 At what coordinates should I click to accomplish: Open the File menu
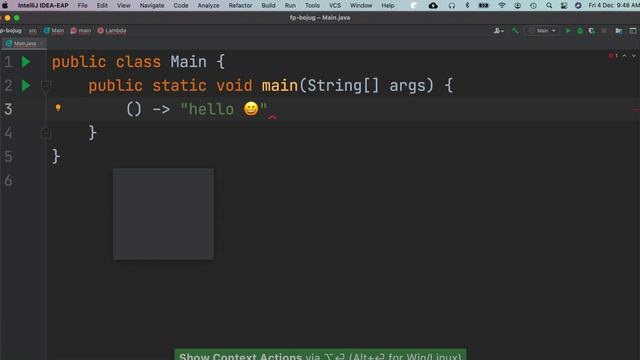pyautogui.click(x=82, y=6)
